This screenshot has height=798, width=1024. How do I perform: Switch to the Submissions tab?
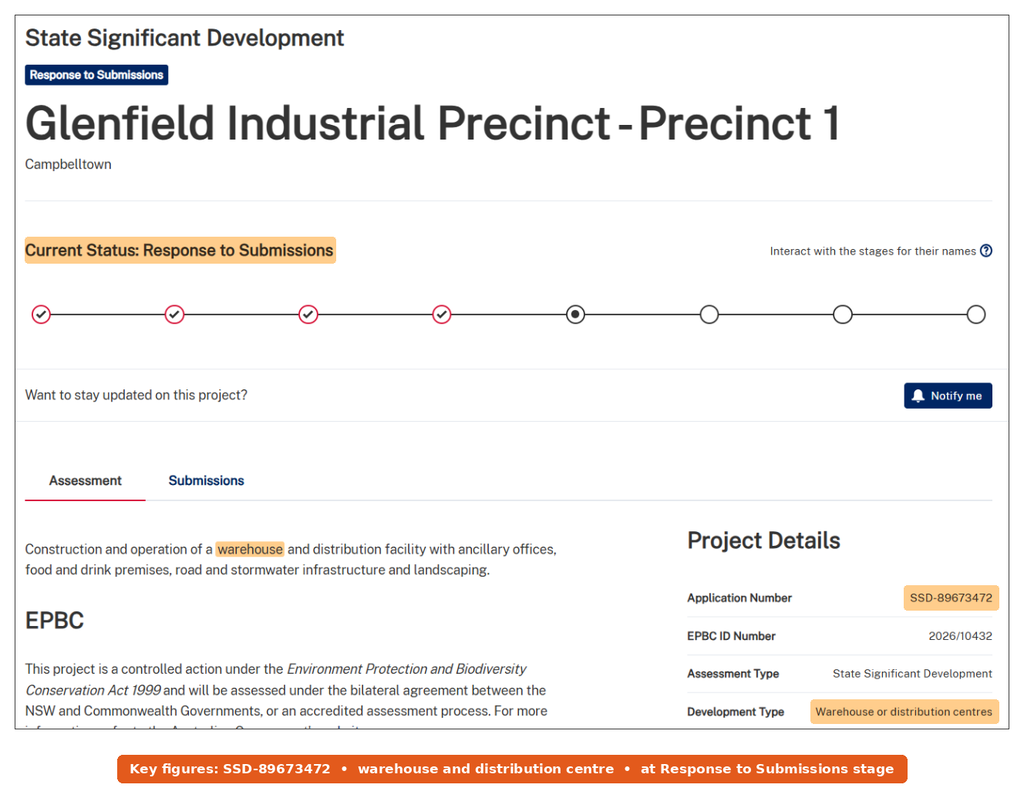[206, 481]
